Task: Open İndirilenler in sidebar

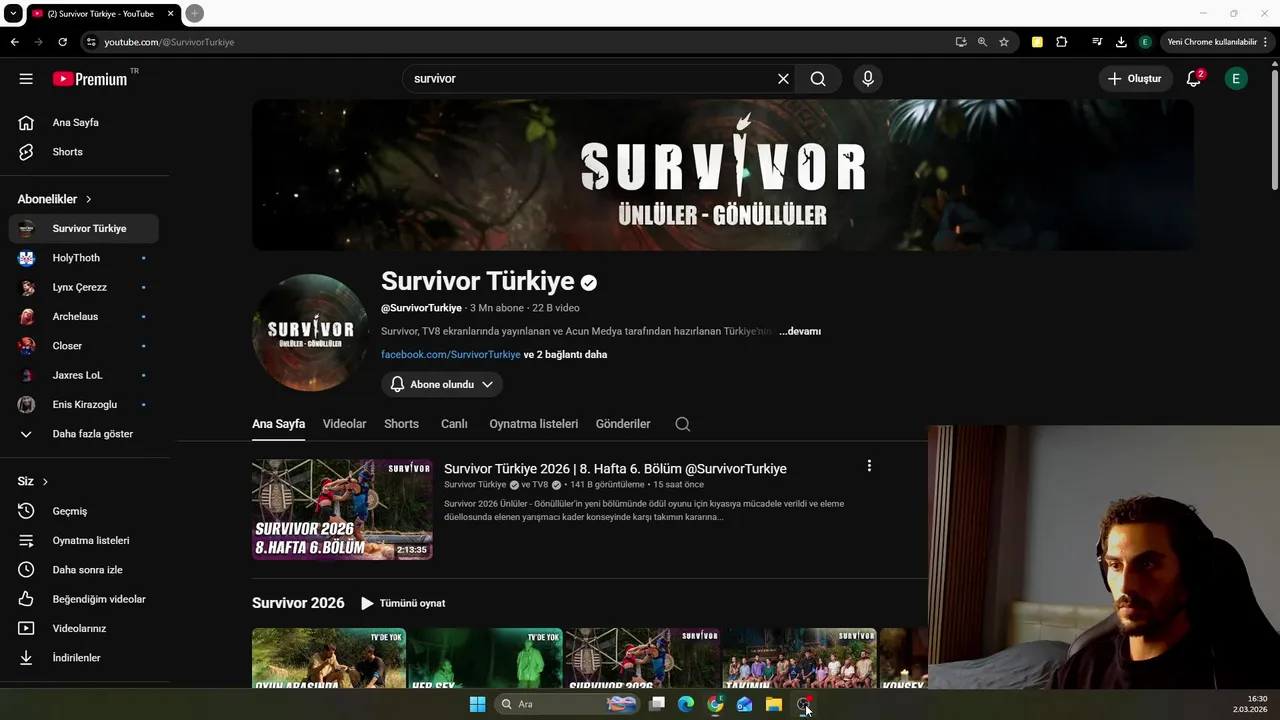Action: (84, 658)
